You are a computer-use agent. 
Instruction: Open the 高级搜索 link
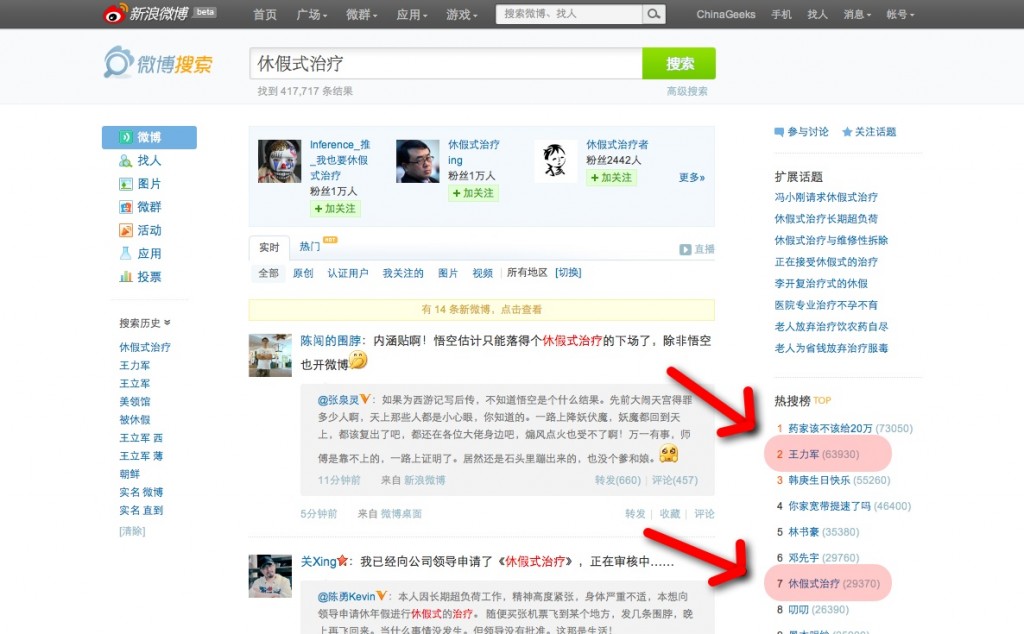[x=687, y=91]
